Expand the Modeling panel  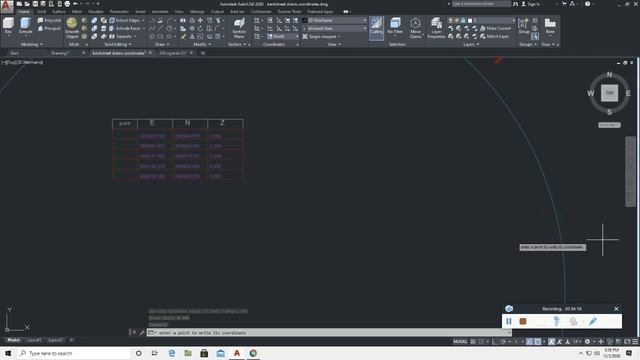click(x=31, y=44)
